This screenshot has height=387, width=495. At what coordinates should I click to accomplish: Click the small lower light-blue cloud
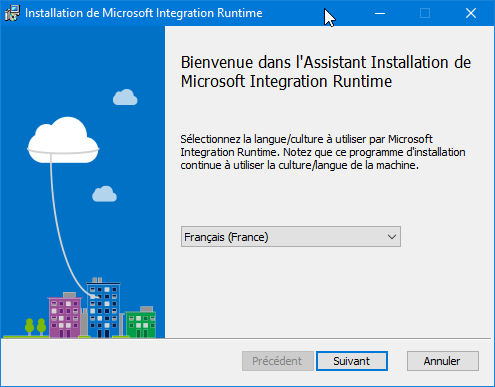click(x=104, y=194)
